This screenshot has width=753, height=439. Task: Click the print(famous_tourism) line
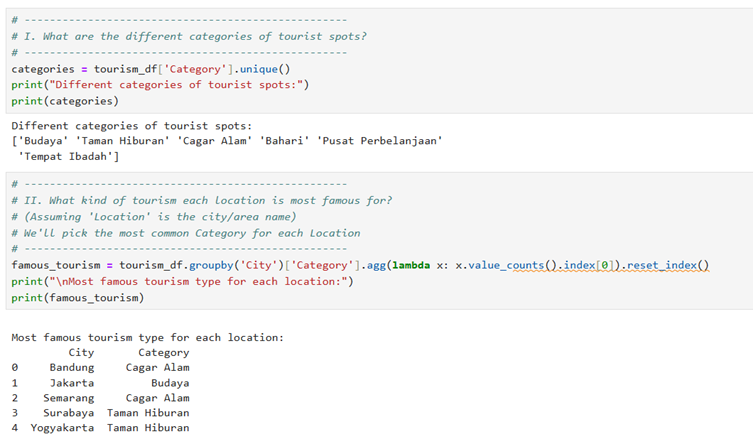(x=77, y=298)
